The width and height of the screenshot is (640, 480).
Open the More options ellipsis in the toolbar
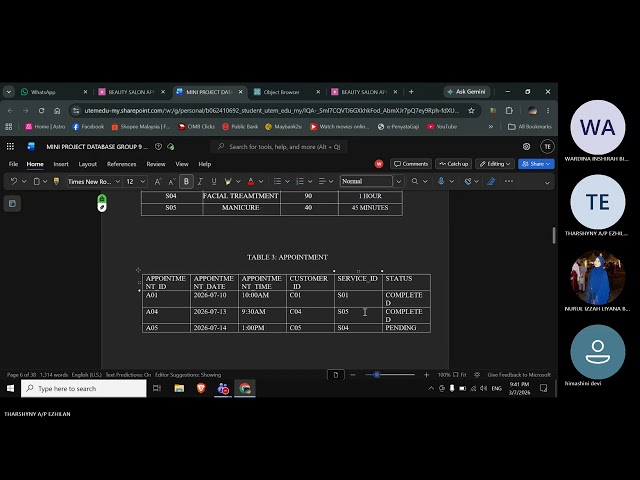tap(509, 181)
